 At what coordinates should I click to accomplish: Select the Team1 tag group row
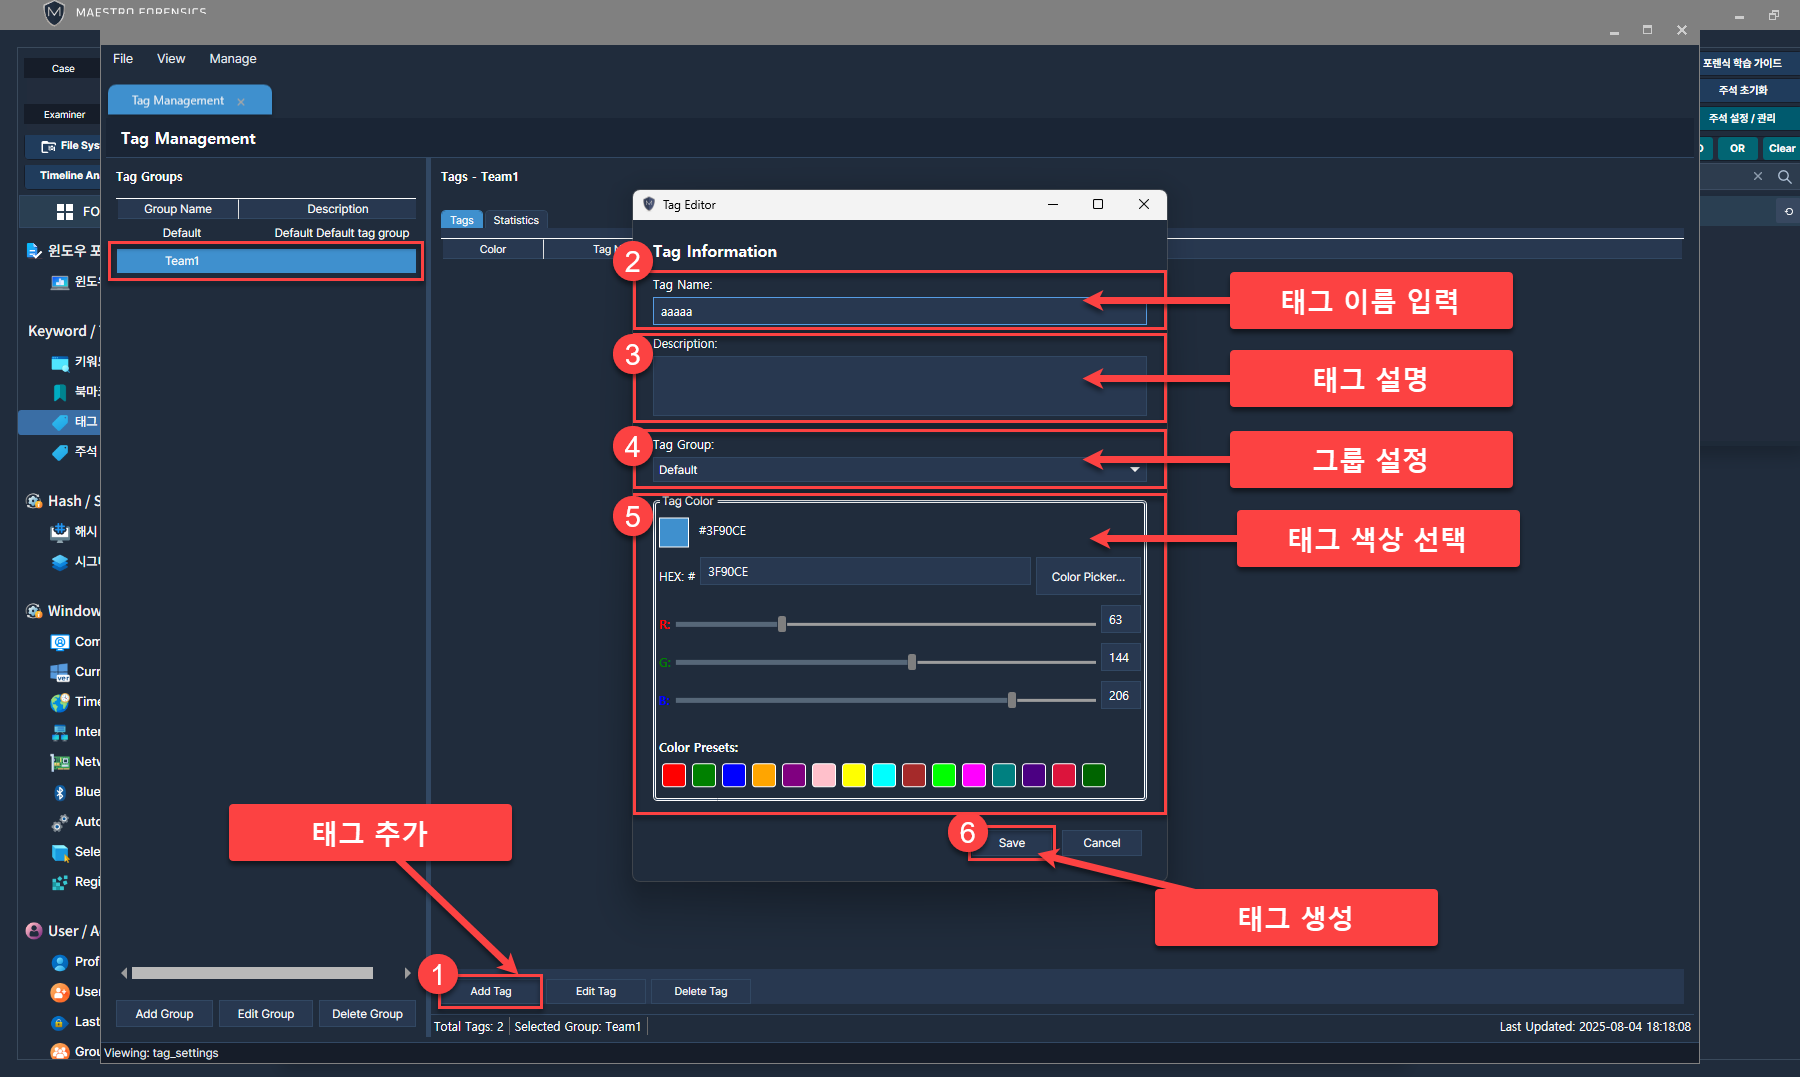coord(266,261)
